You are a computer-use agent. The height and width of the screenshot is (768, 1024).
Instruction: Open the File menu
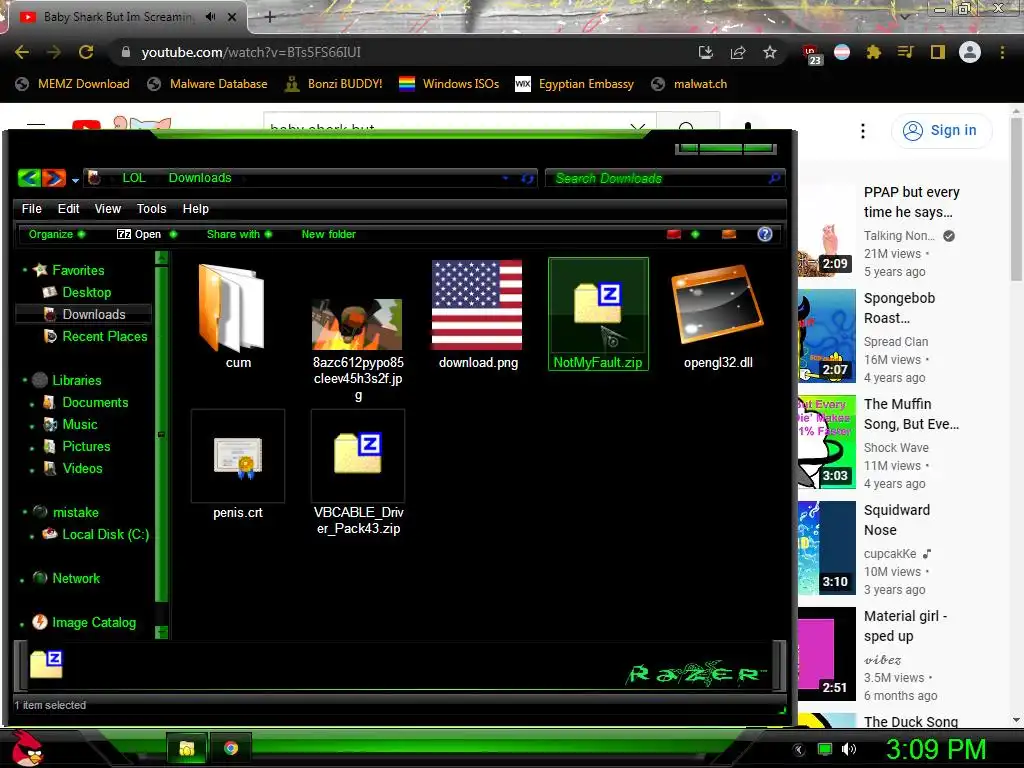(x=31, y=208)
